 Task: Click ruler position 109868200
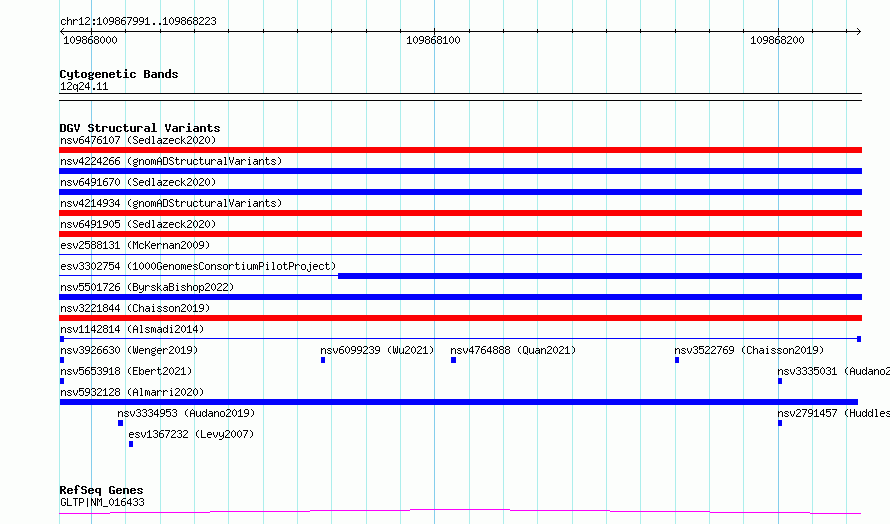click(x=777, y=40)
